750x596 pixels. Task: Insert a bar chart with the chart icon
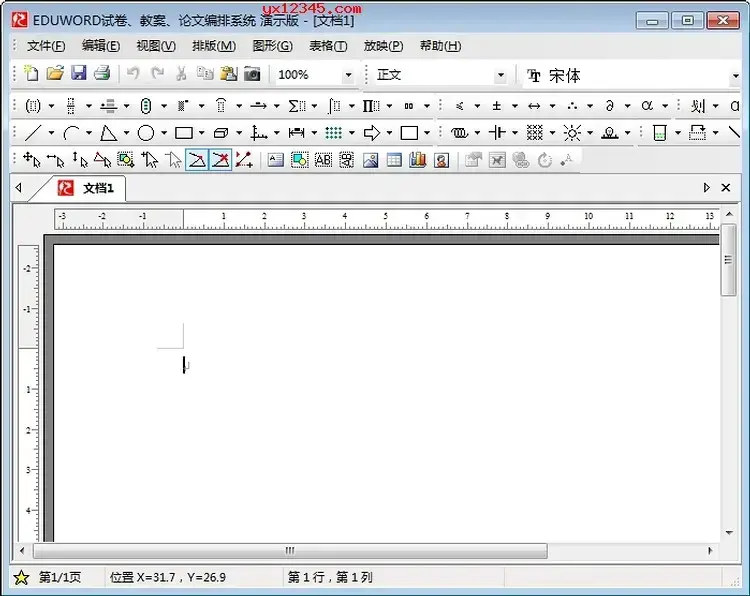pyautogui.click(x=418, y=160)
